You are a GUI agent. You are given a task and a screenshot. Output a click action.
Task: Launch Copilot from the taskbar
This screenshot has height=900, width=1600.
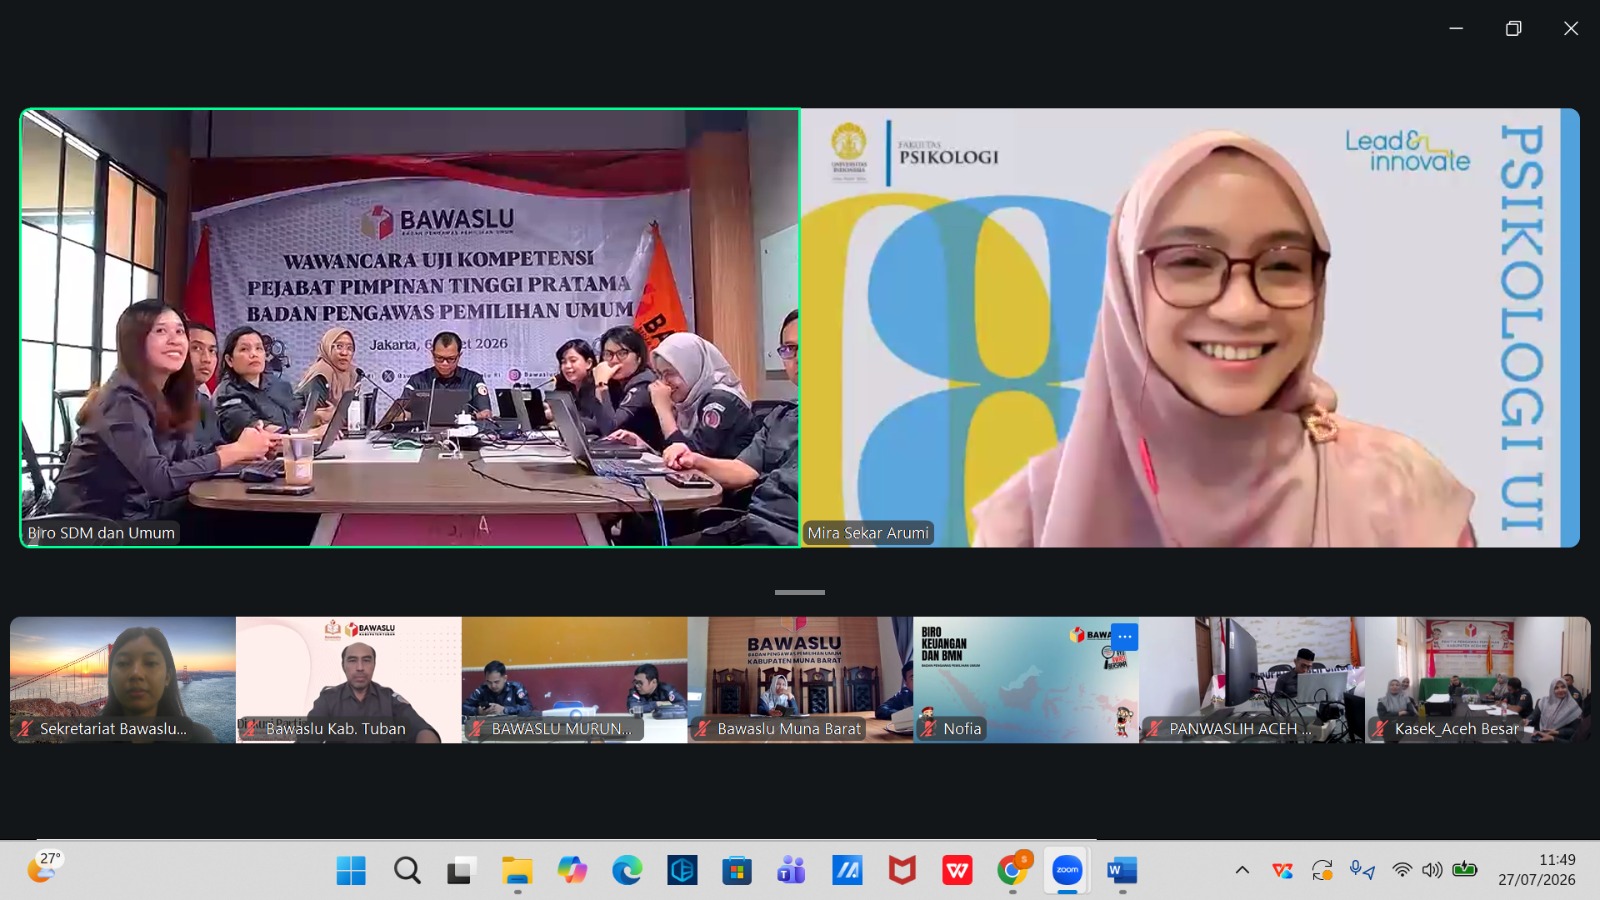[x=572, y=871]
